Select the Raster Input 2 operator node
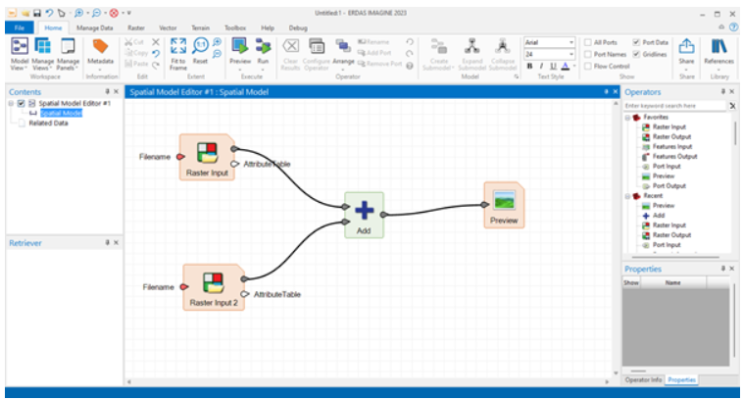The width and height of the screenshot is (743, 400). click(x=214, y=287)
